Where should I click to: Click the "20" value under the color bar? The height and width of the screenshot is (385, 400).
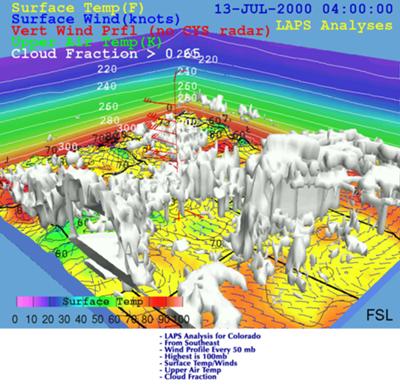pos(48,319)
